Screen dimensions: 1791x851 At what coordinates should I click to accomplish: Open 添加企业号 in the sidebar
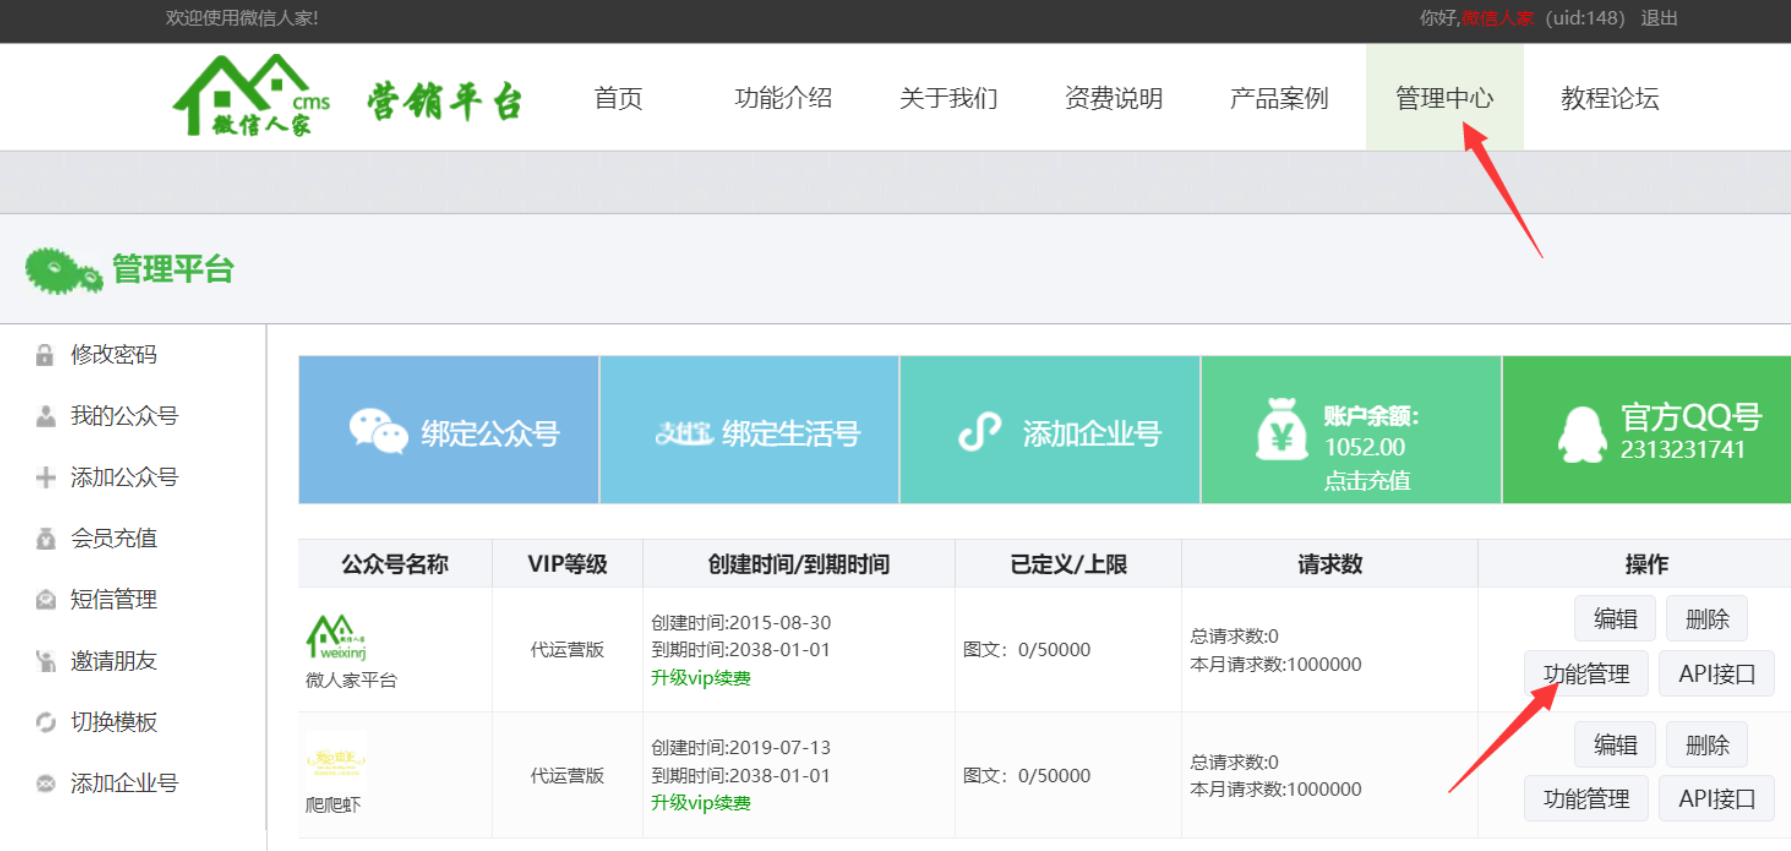(x=124, y=783)
